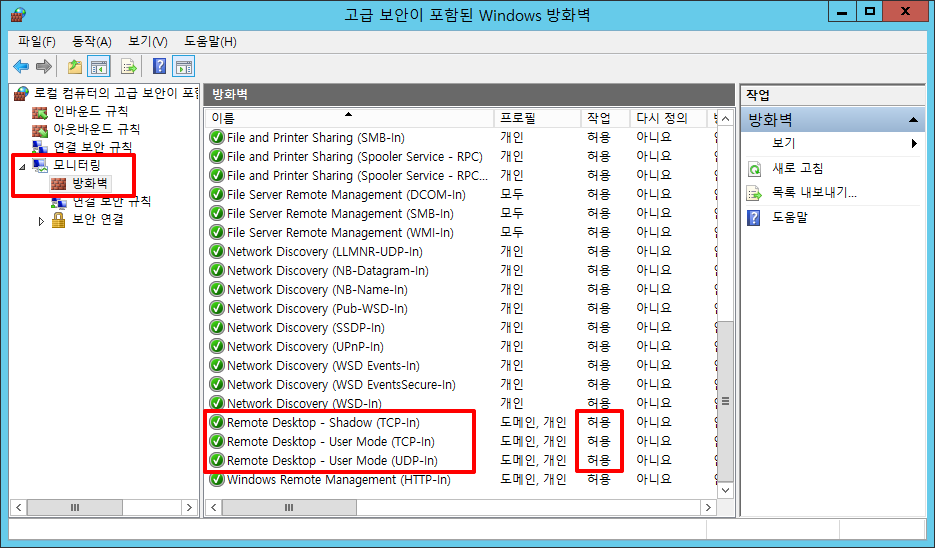Select Network Discovery (WSD EventsSecure-In) rule

pos(341,385)
